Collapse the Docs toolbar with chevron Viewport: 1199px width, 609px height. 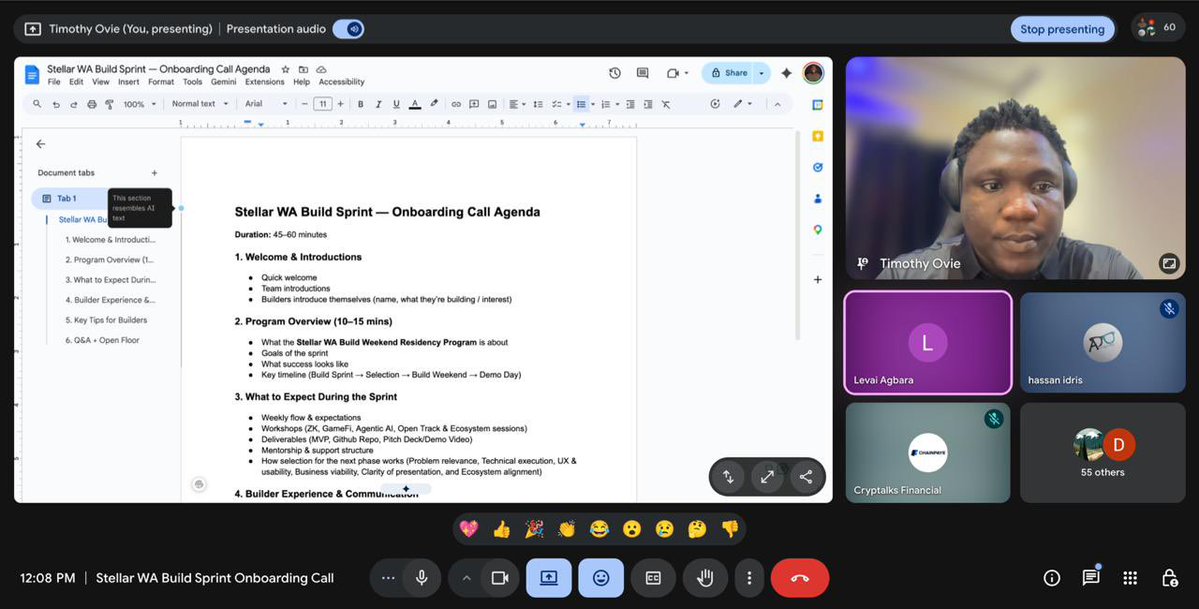(778, 104)
